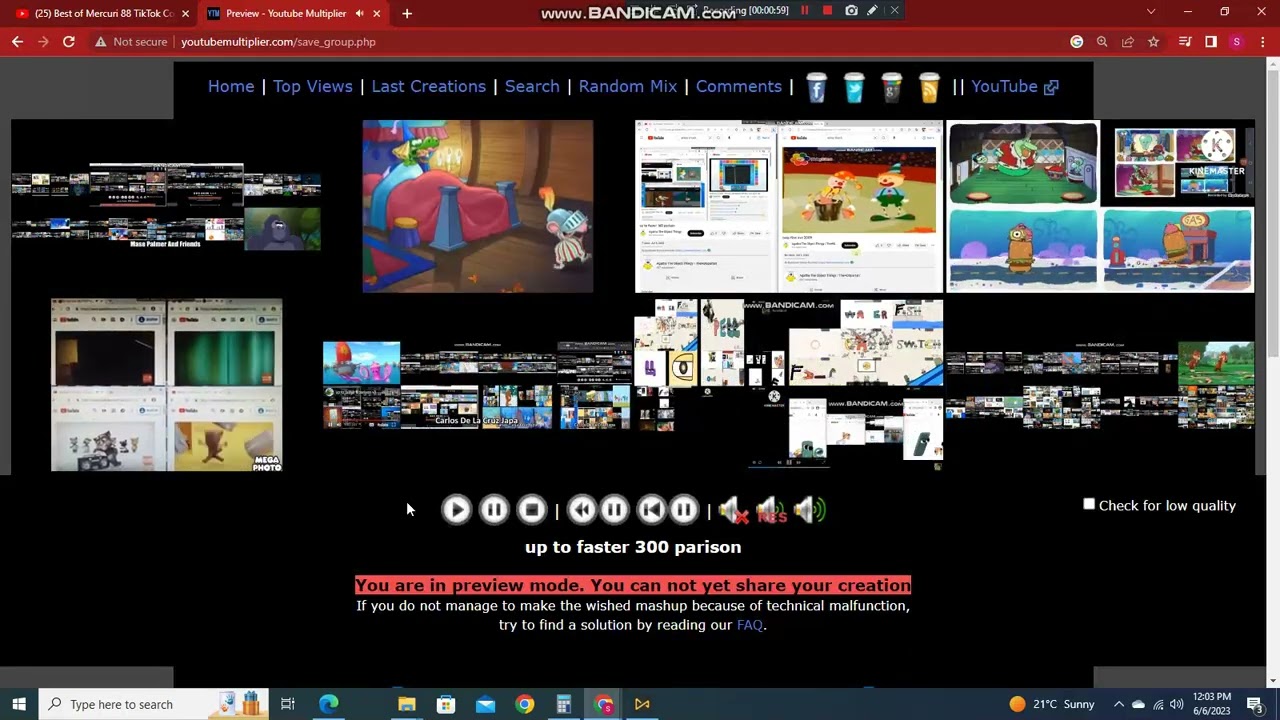This screenshot has height=720, width=1280.
Task: Open the FAQ link
Action: pos(749,625)
